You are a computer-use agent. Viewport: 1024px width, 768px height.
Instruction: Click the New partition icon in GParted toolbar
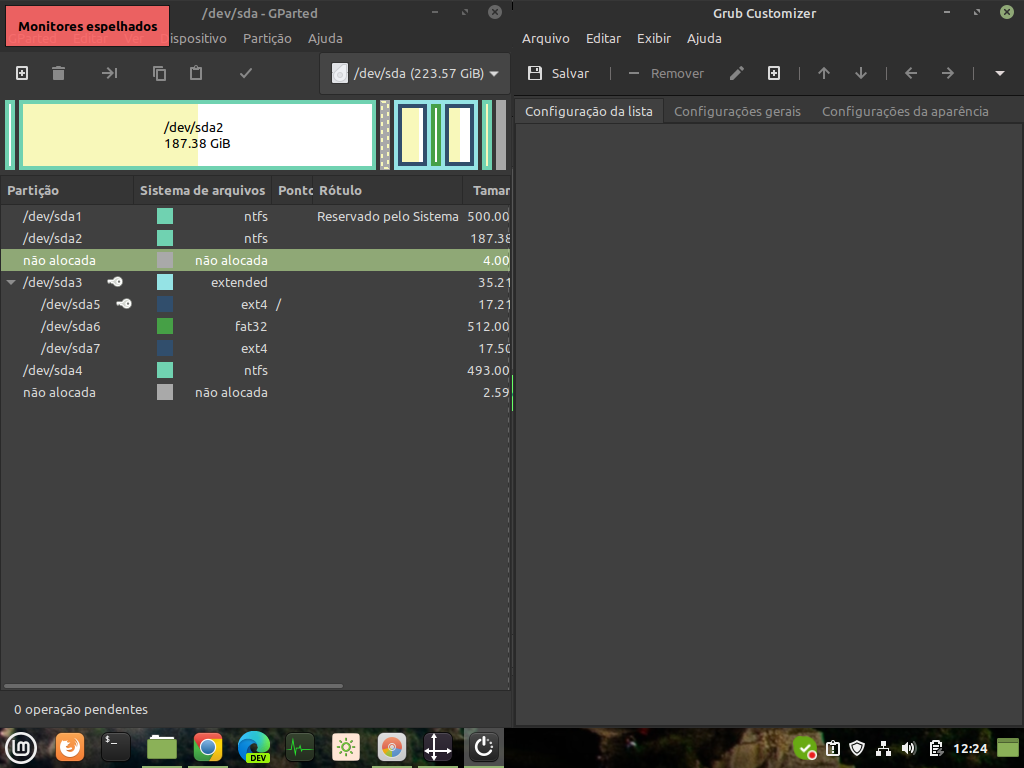tap(22, 73)
